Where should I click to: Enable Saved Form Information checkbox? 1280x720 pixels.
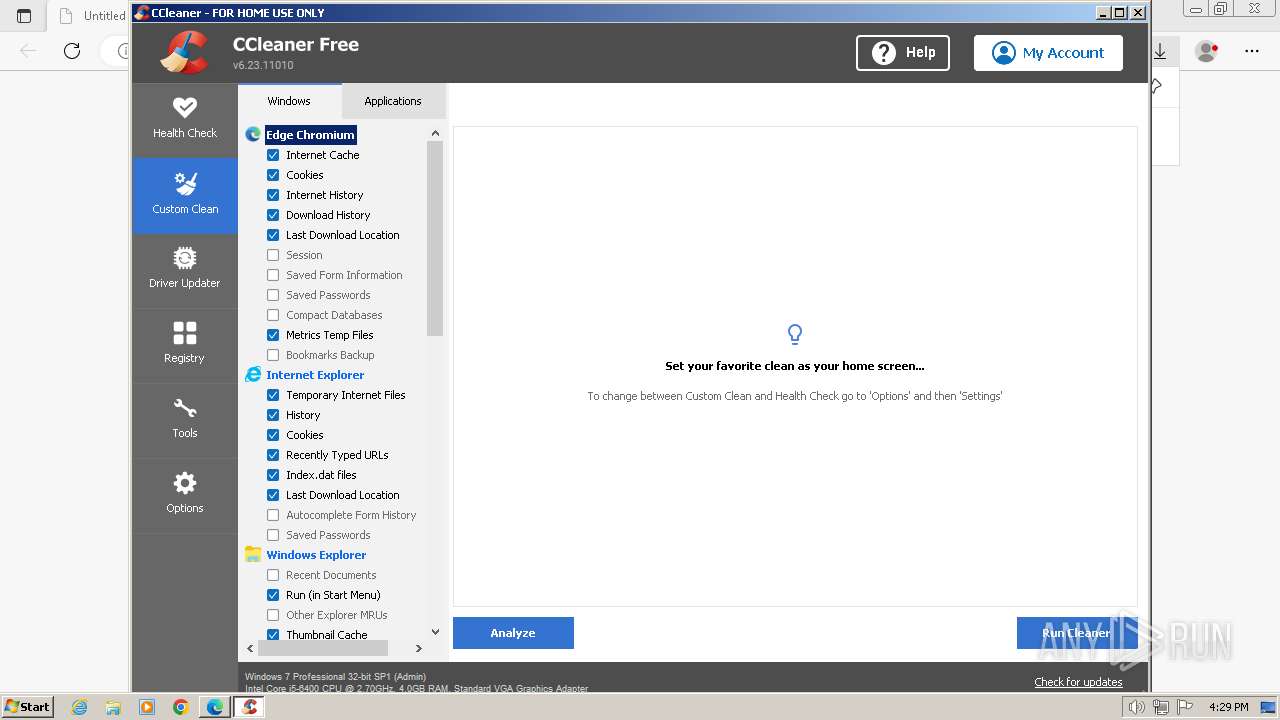tap(273, 275)
